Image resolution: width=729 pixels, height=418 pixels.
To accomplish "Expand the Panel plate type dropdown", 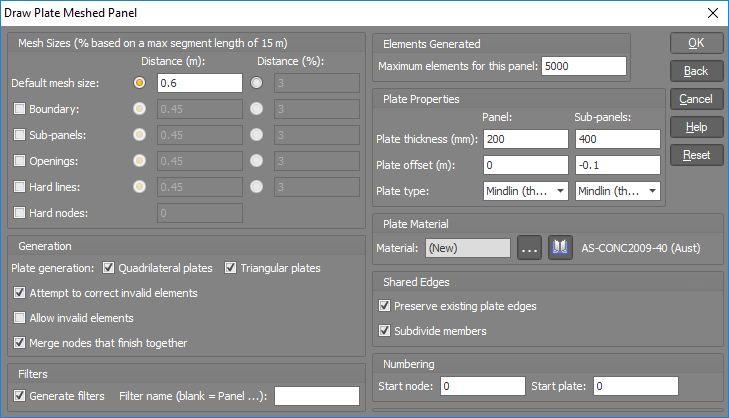I will pos(525,191).
